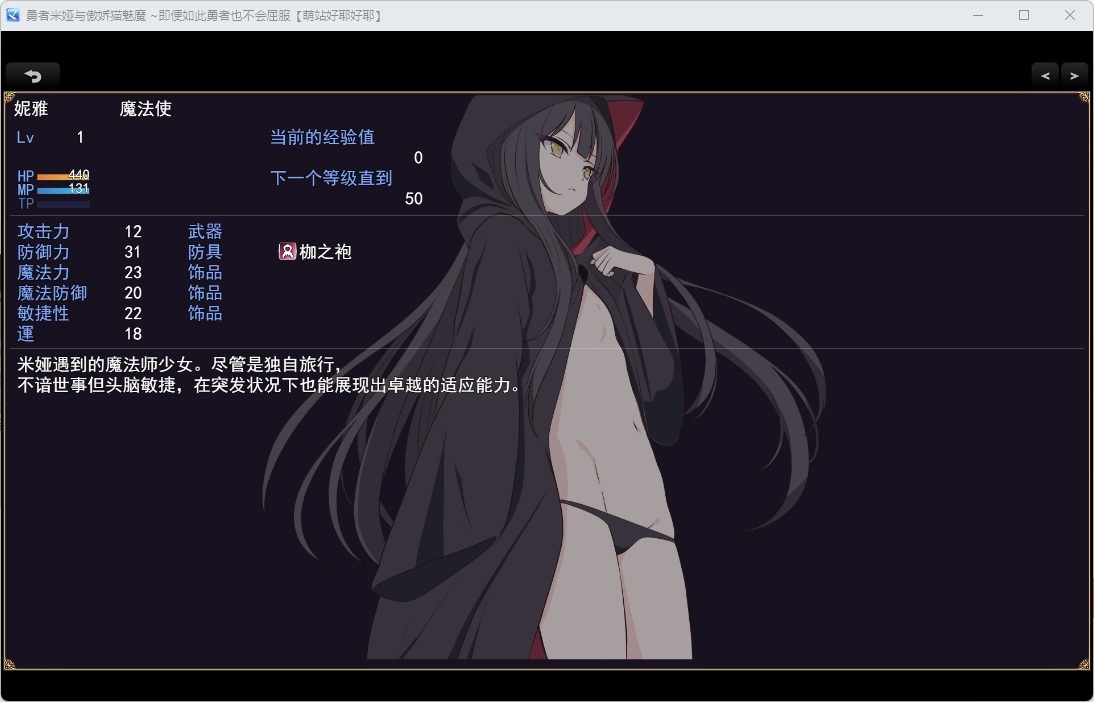The width and height of the screenshot is (1094, 702).
Task: Click the back arrow return button
Action: point(33,75)
